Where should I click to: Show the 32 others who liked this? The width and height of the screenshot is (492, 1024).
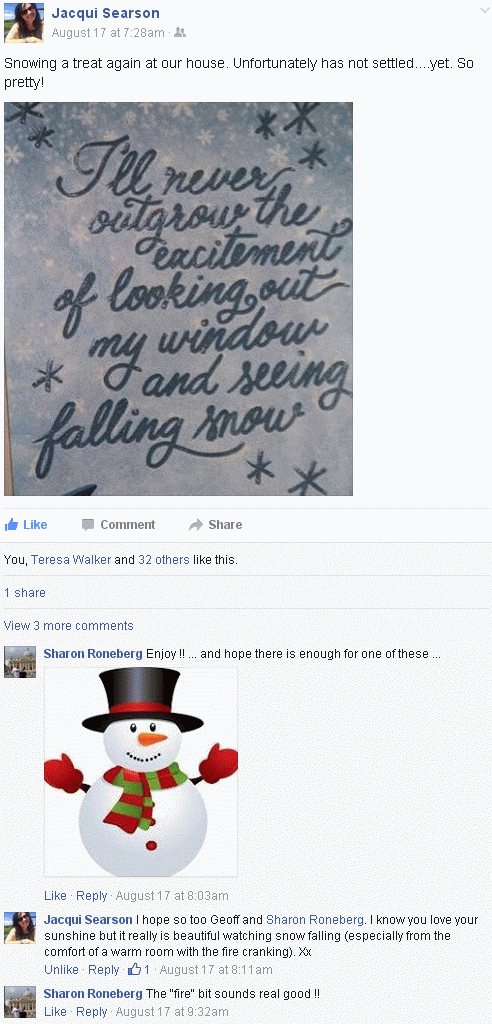(x=164, y=560)
